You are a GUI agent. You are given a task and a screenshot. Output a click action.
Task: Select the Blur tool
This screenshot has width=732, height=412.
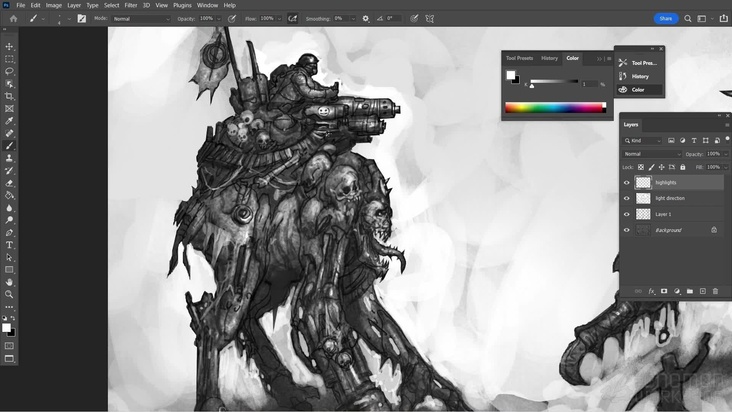(x=9, y=208)
